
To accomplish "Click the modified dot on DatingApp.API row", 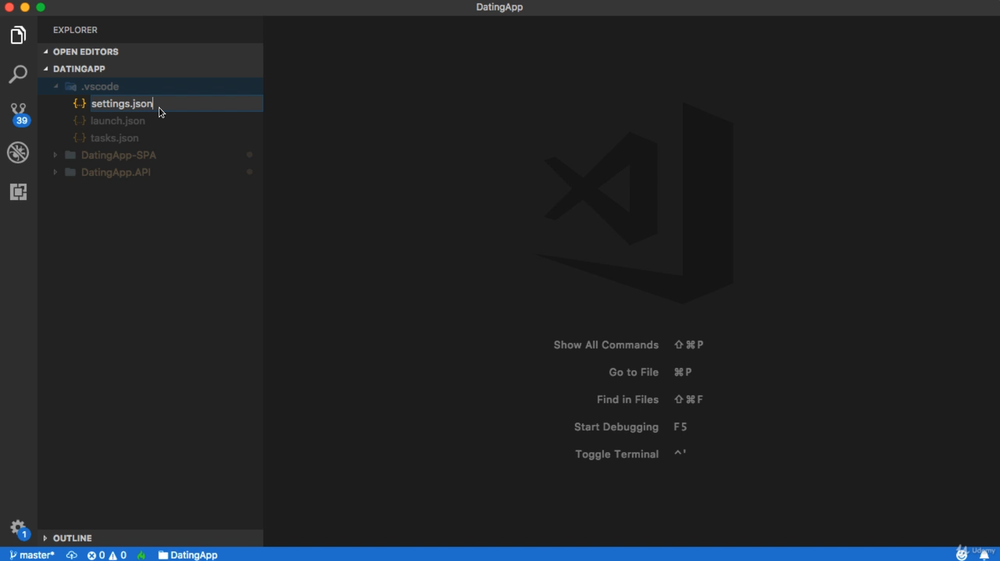I will point(249,172).
